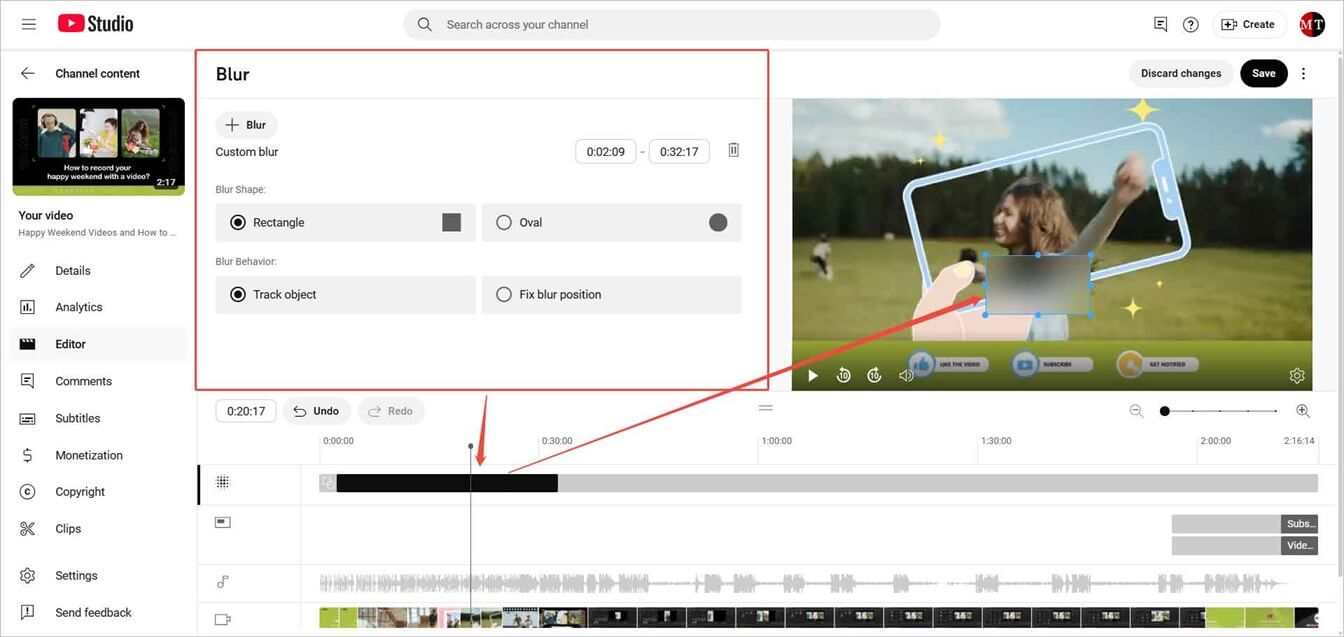Delete the custom blur with trash icon

[x=733, y=149]
